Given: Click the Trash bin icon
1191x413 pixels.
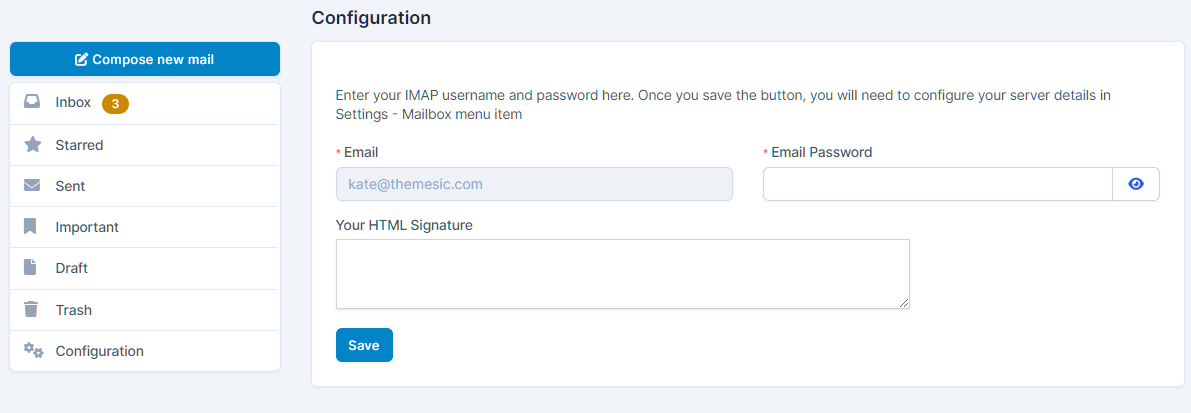Looking at the screenshot, I should [x=32, y=310].
